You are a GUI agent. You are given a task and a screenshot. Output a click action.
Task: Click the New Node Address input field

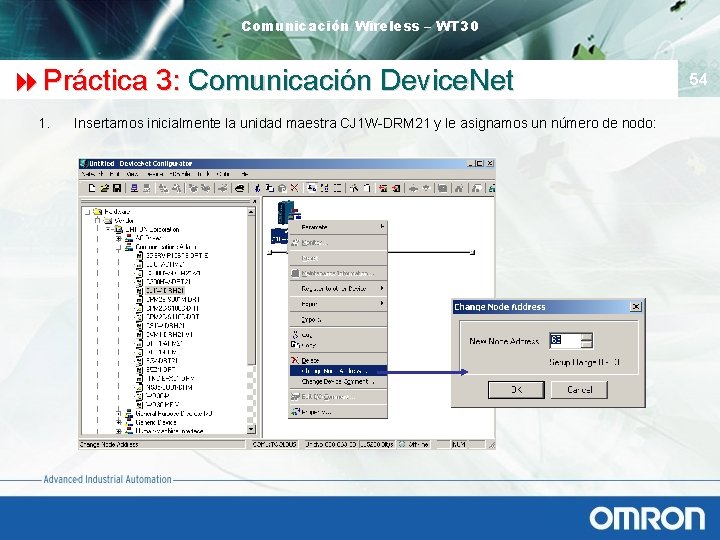(565, 340)
